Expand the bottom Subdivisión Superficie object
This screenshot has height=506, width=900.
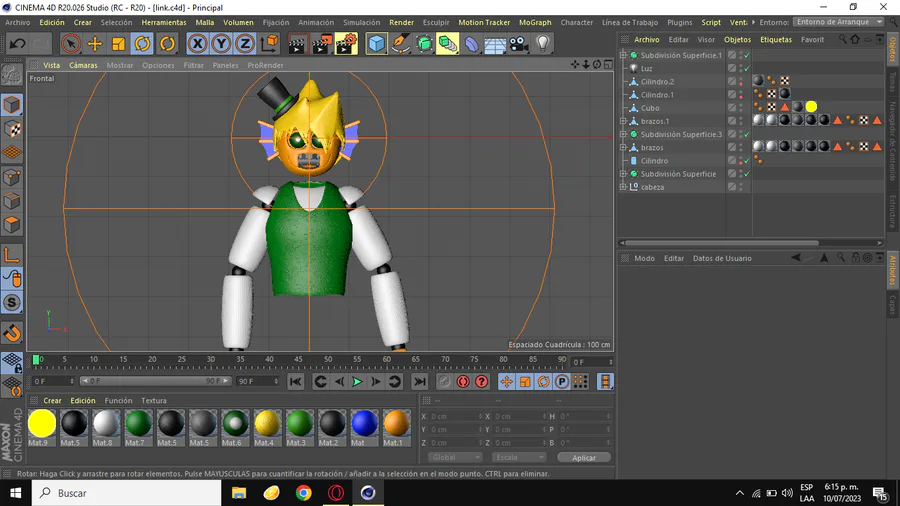click(623, 174)
